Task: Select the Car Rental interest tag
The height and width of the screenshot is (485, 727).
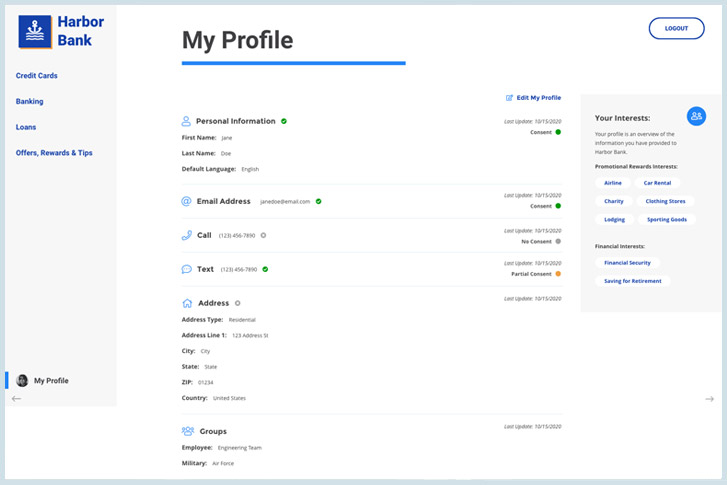Action: point(657,183)
